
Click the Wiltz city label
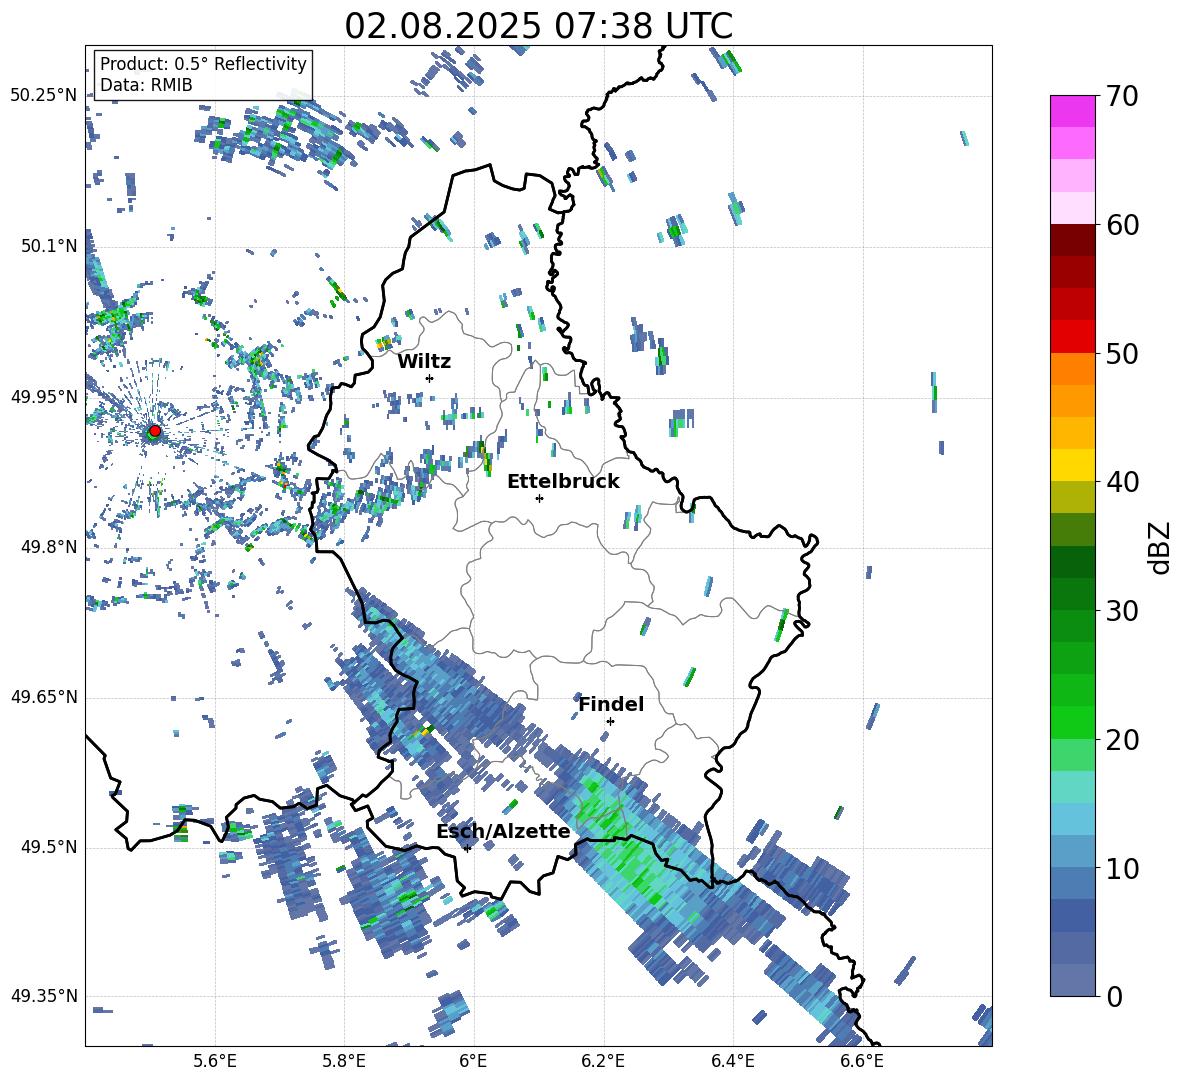click(424, 362)
